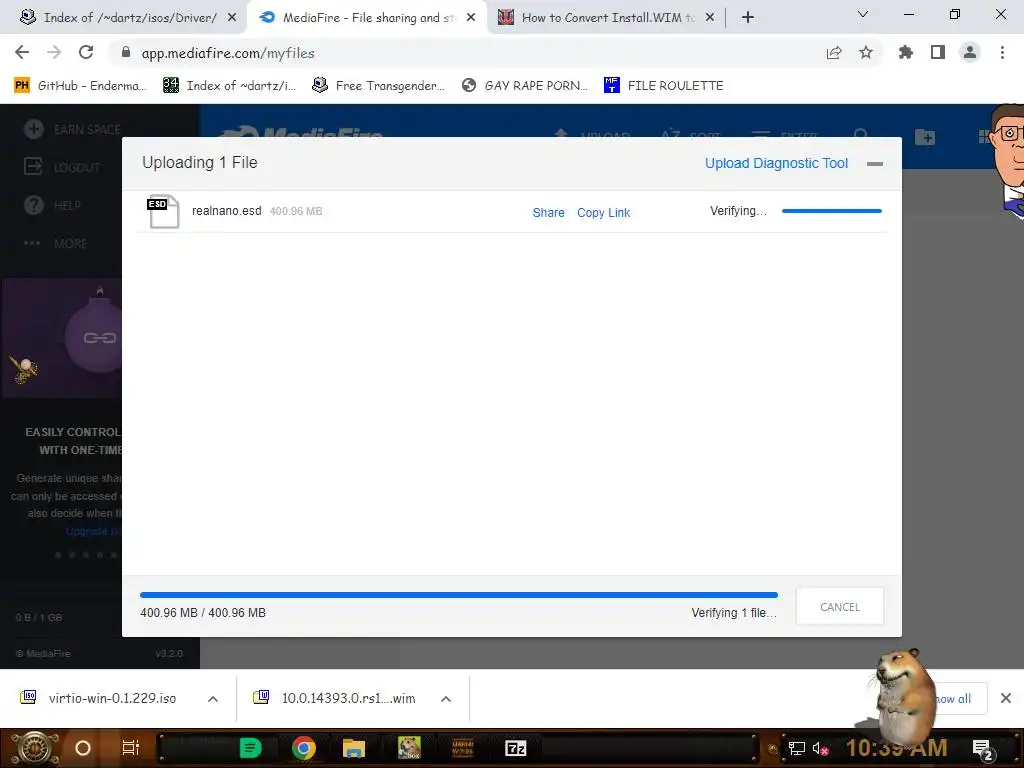Click the realnano.esd file name

click(x=227, y=211)
